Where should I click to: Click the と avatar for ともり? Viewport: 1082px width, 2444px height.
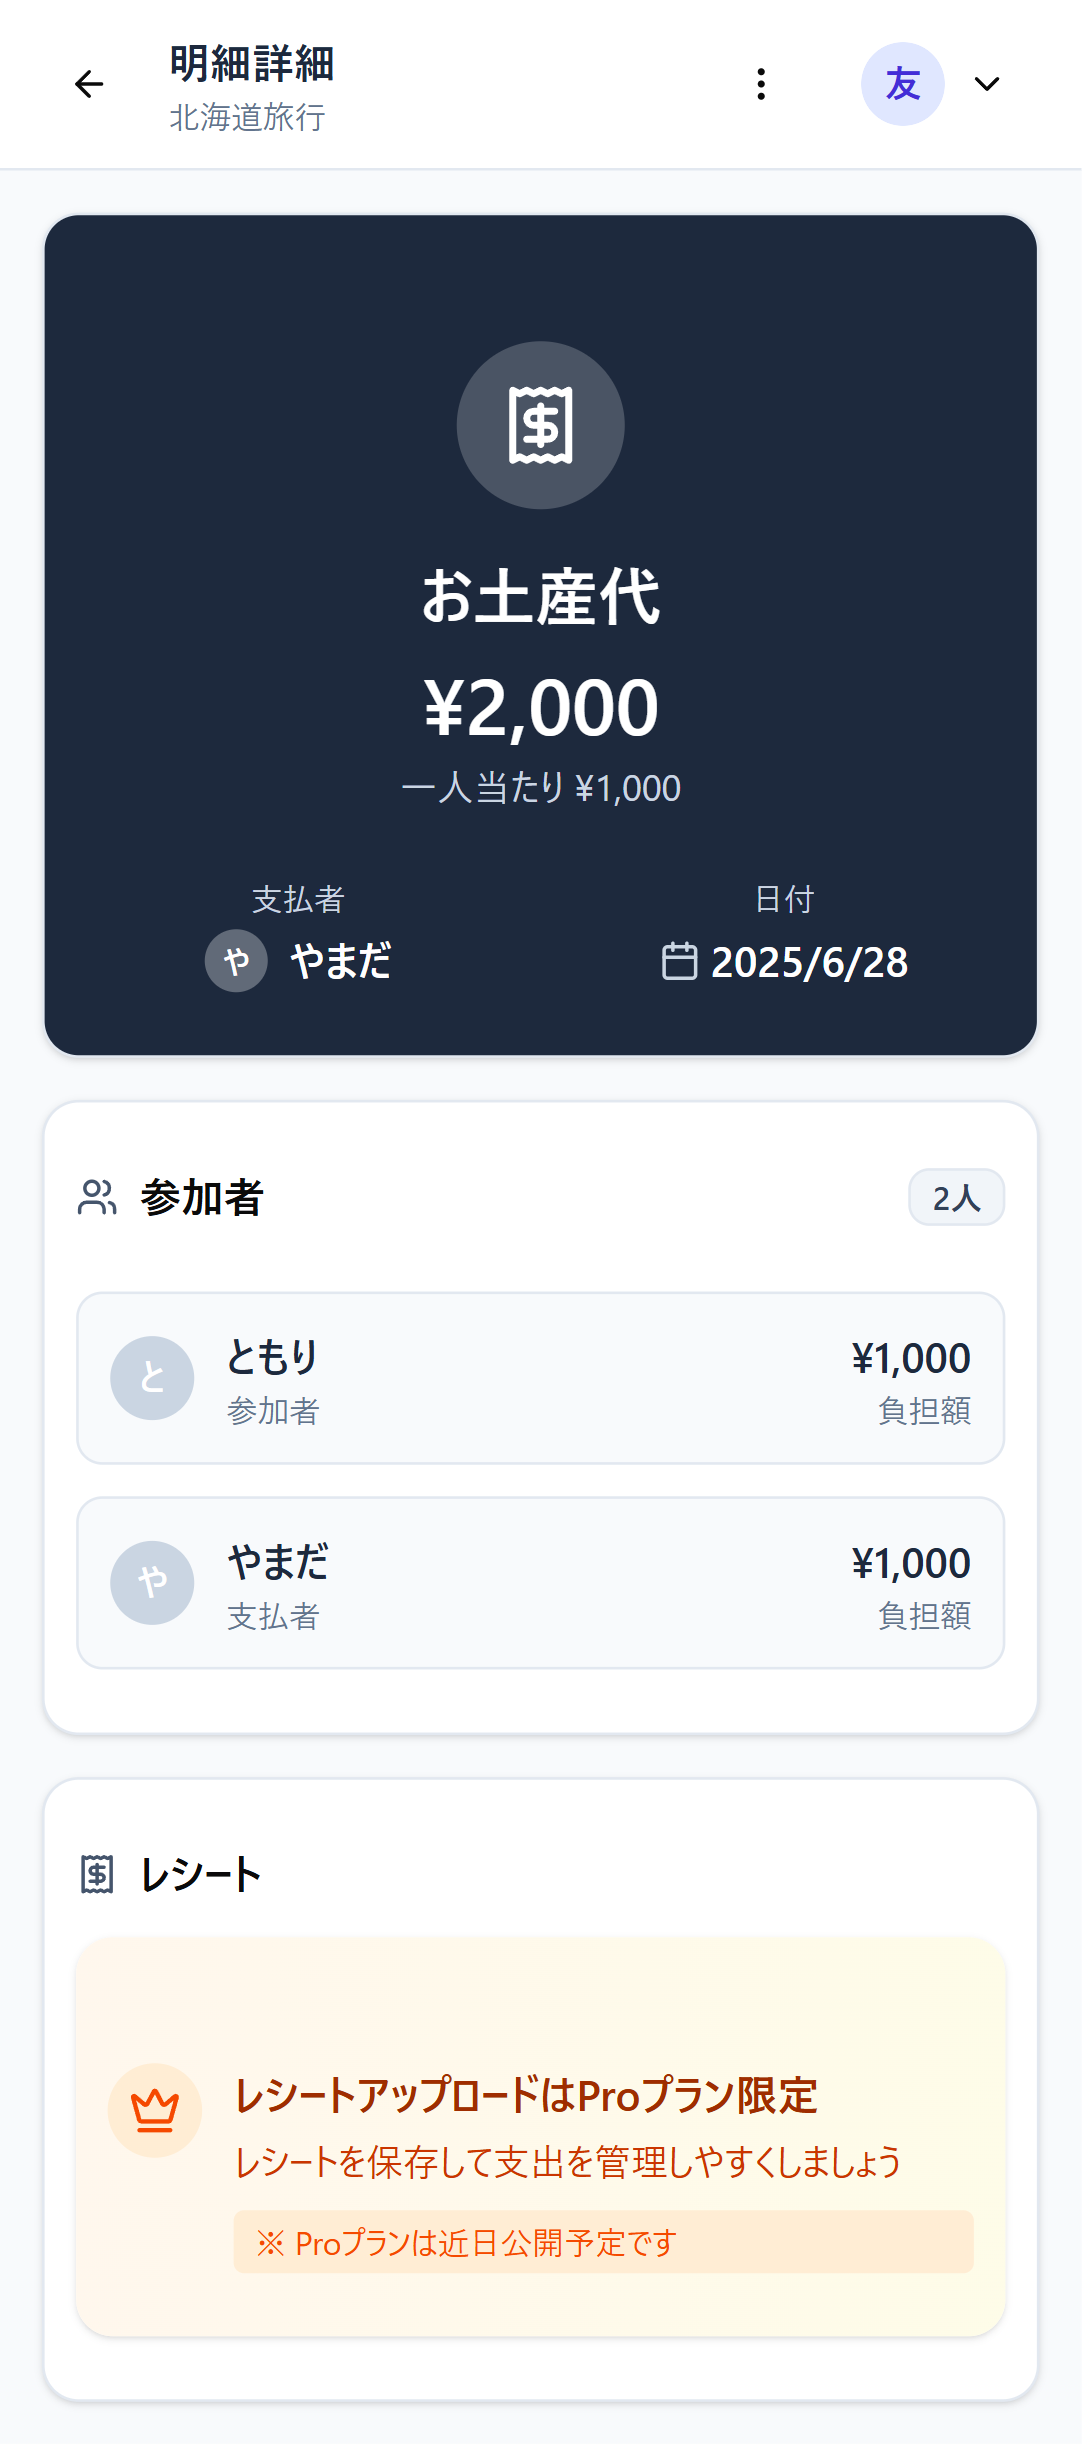[x=152, y=1378]
